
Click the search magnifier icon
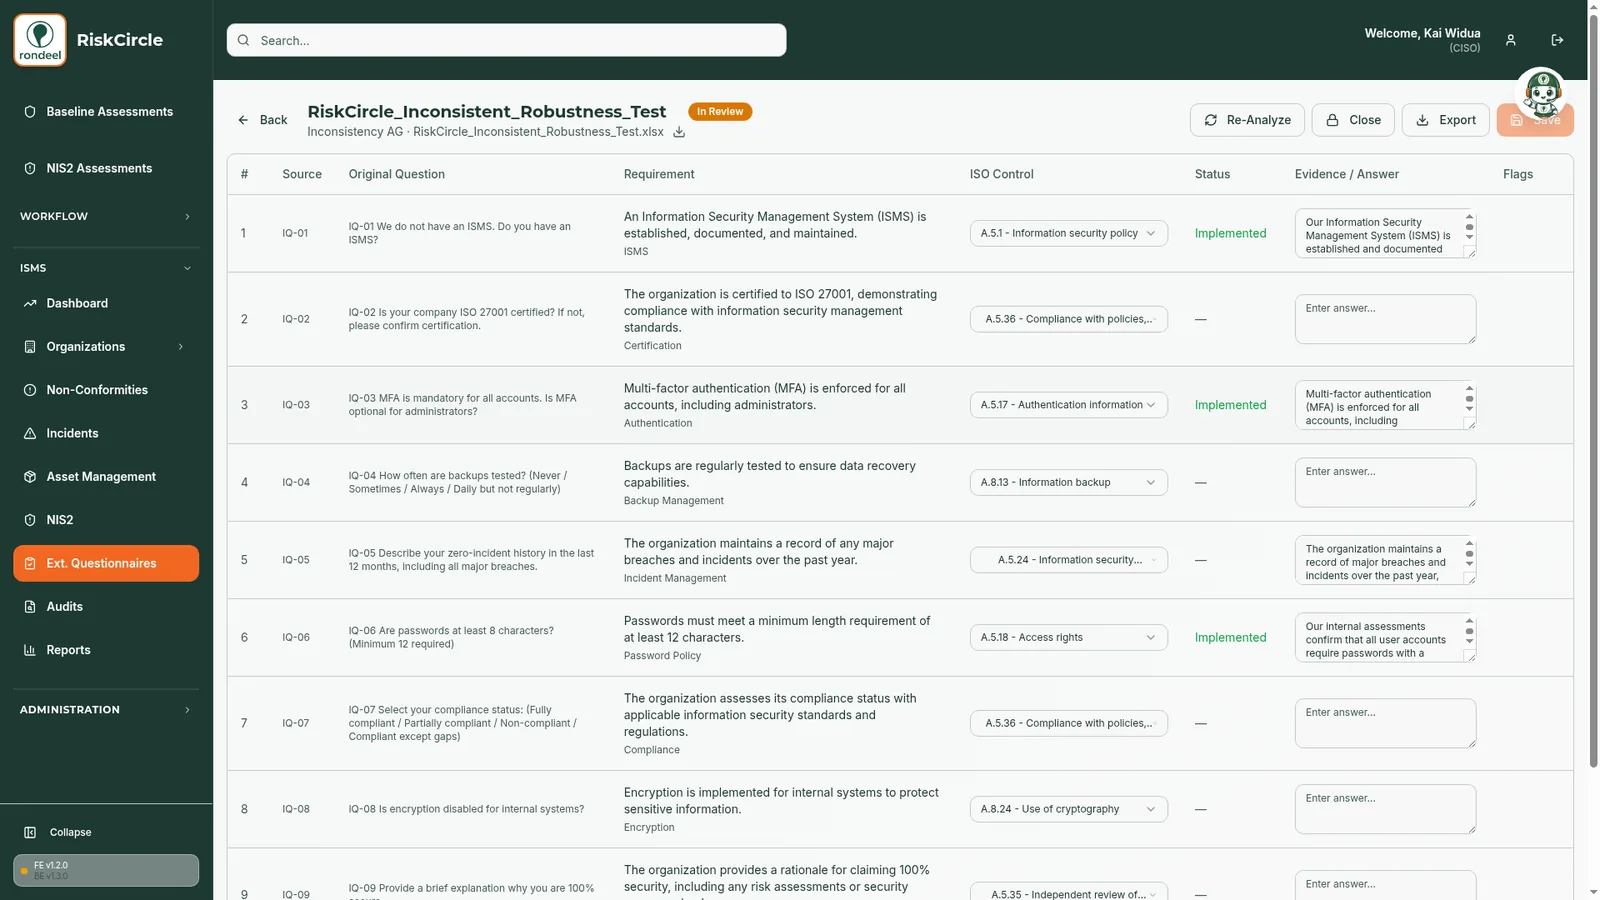click(x=244, y=40)
